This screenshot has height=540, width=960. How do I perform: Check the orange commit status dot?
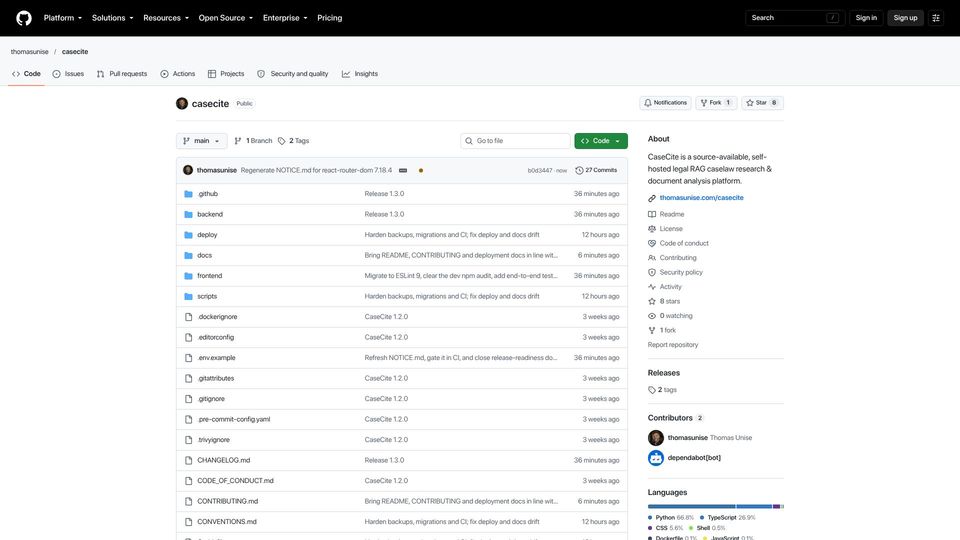coord(421,170)
